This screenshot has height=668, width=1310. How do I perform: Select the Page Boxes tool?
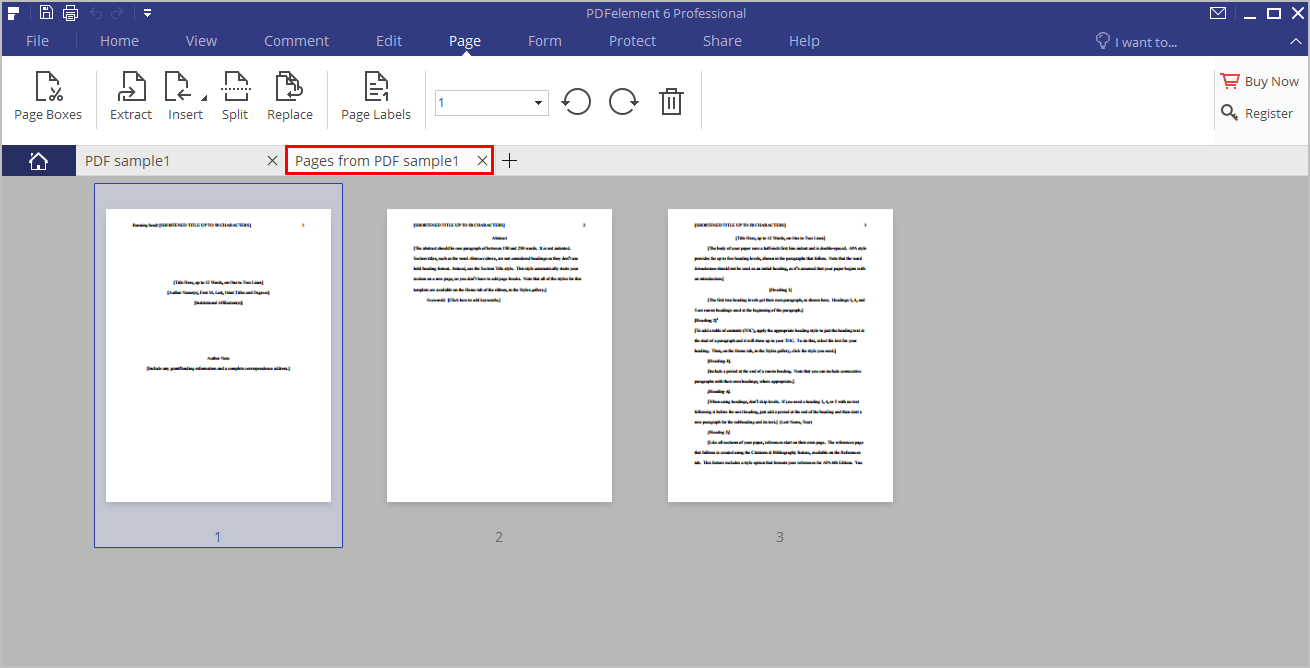tap(47, 95)
